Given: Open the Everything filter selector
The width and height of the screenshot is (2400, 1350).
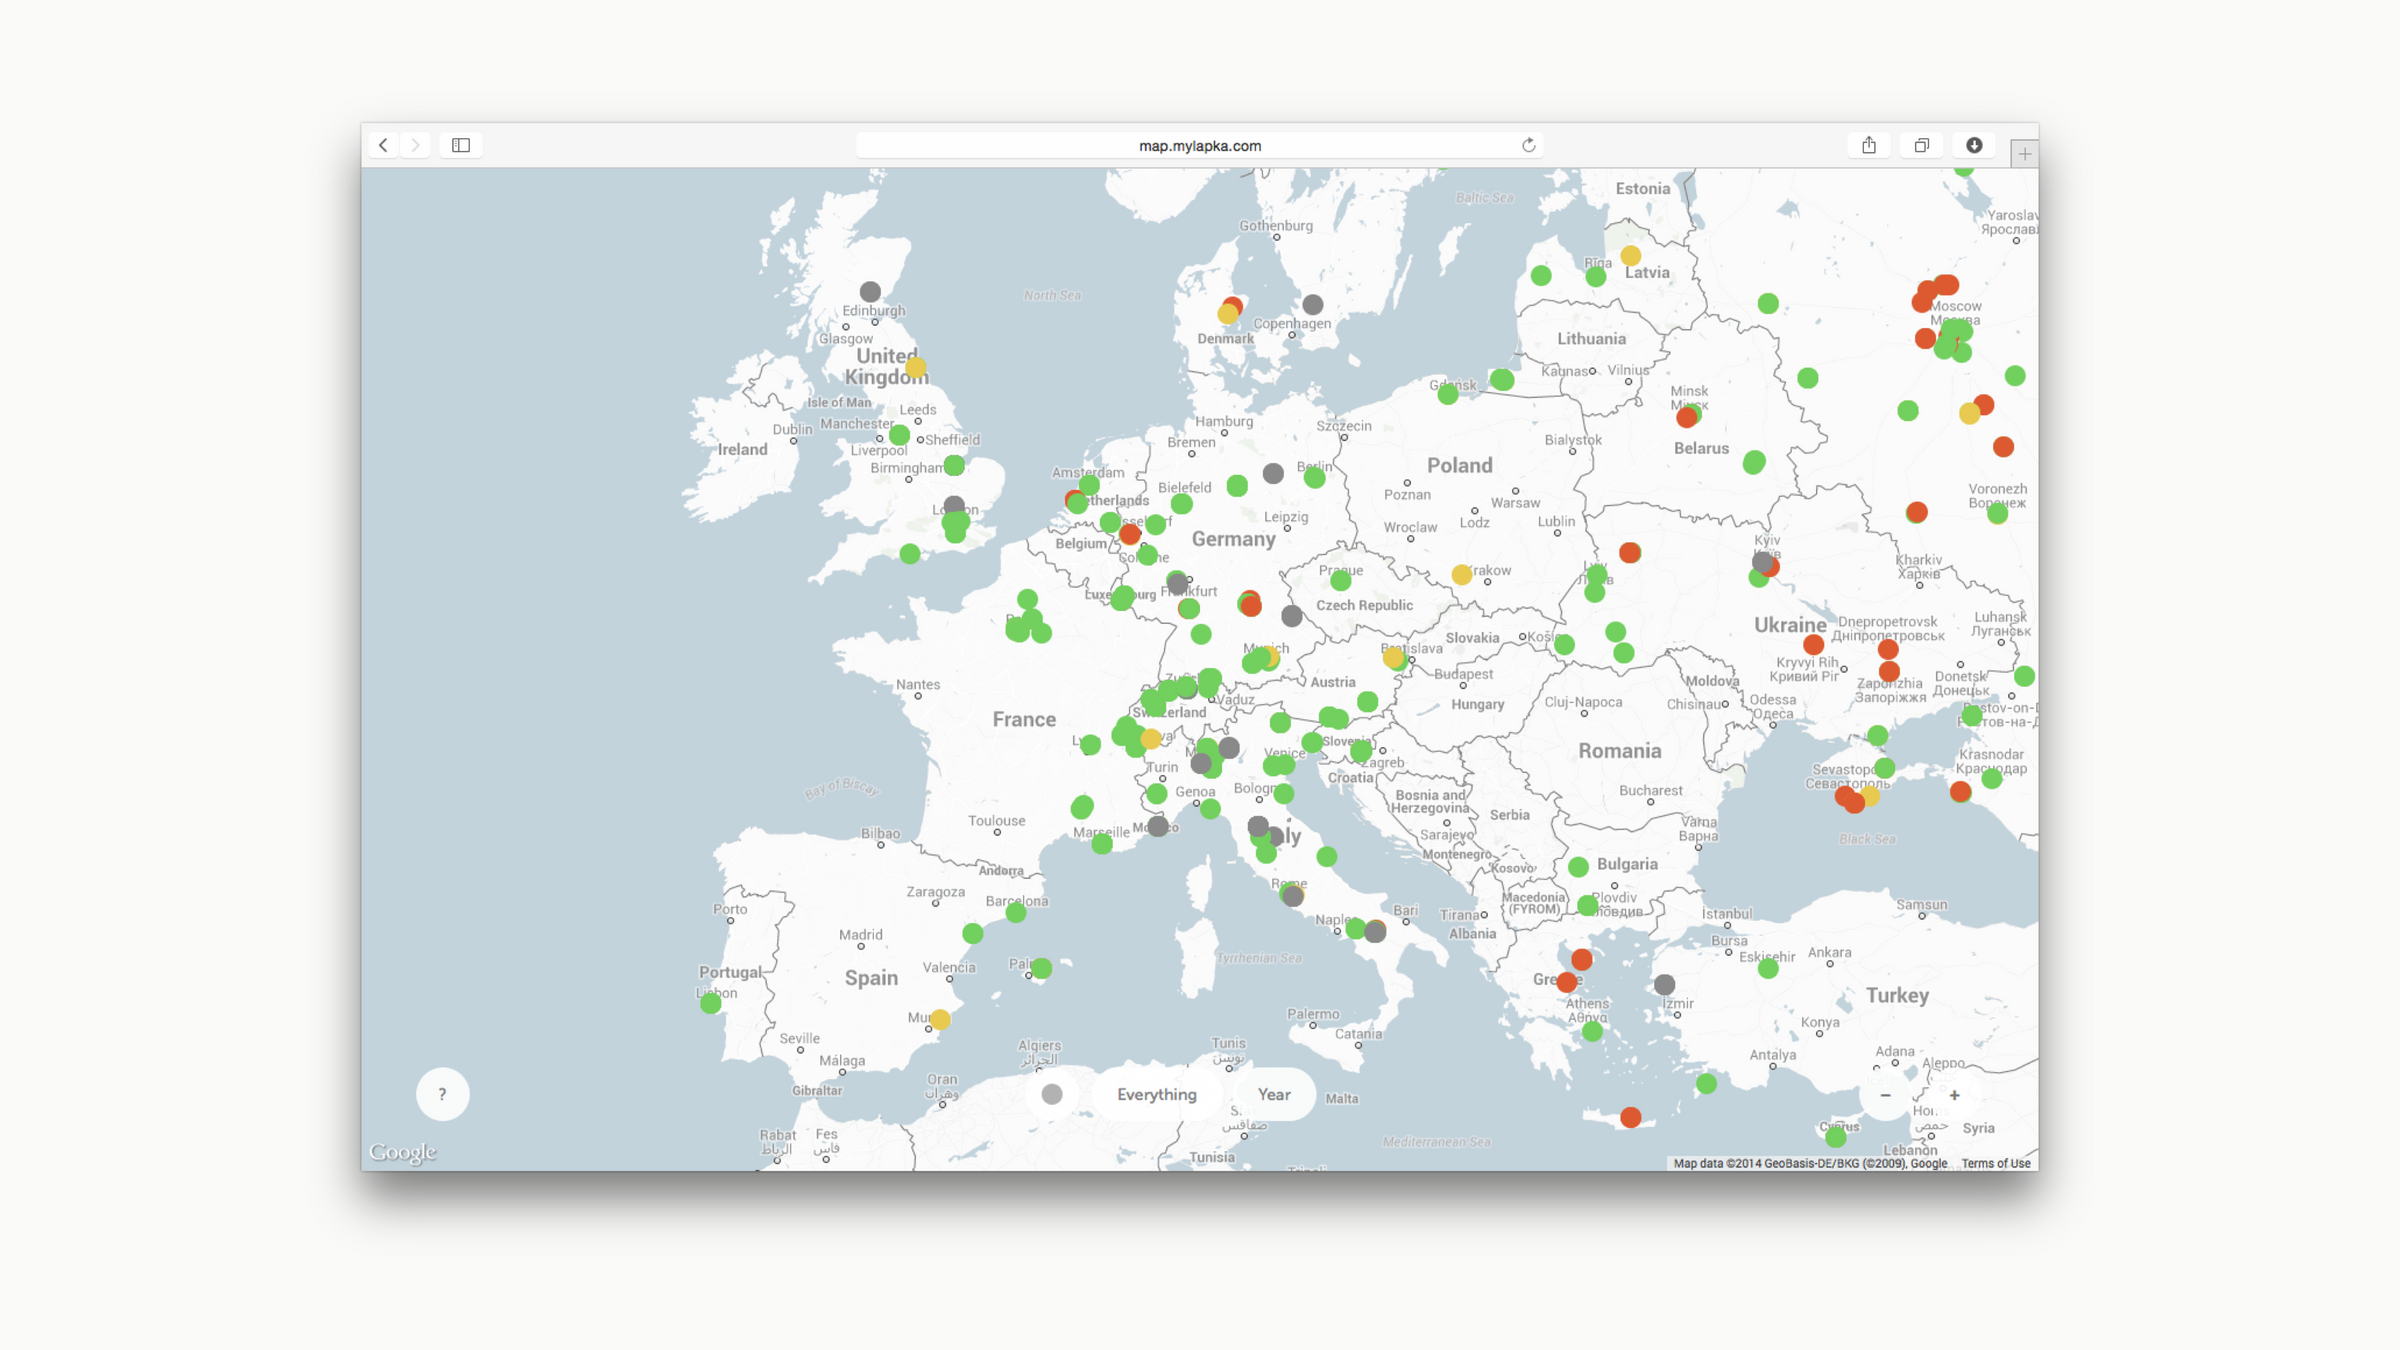Looking at the screenshot, I should pos(1157,1094).
